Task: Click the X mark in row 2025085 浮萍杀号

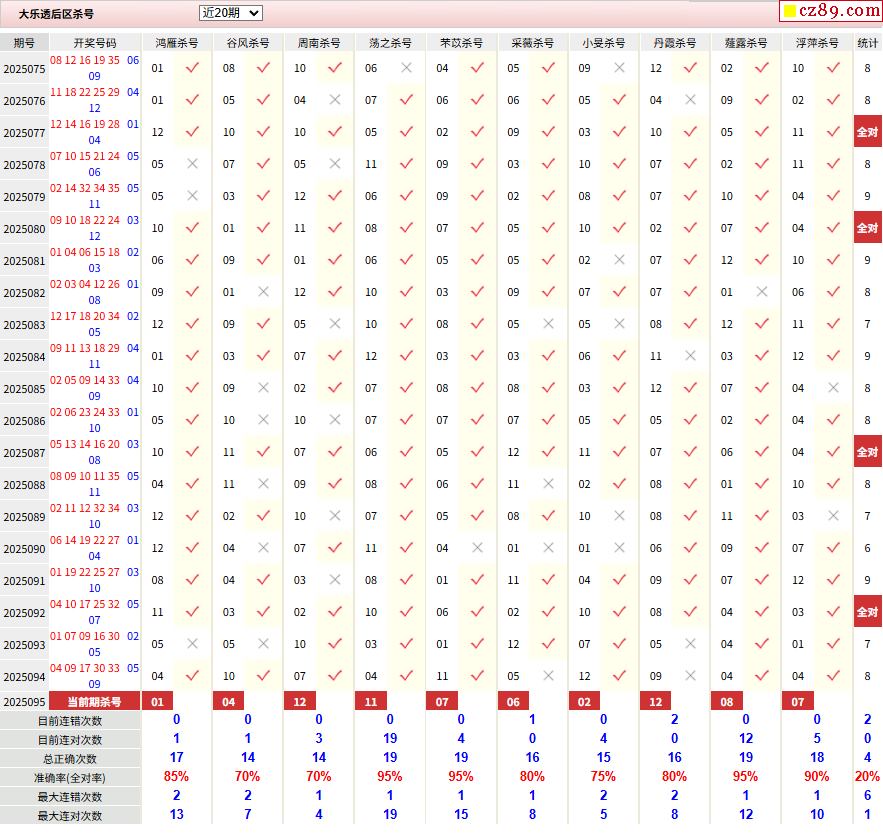Action: 833,388
